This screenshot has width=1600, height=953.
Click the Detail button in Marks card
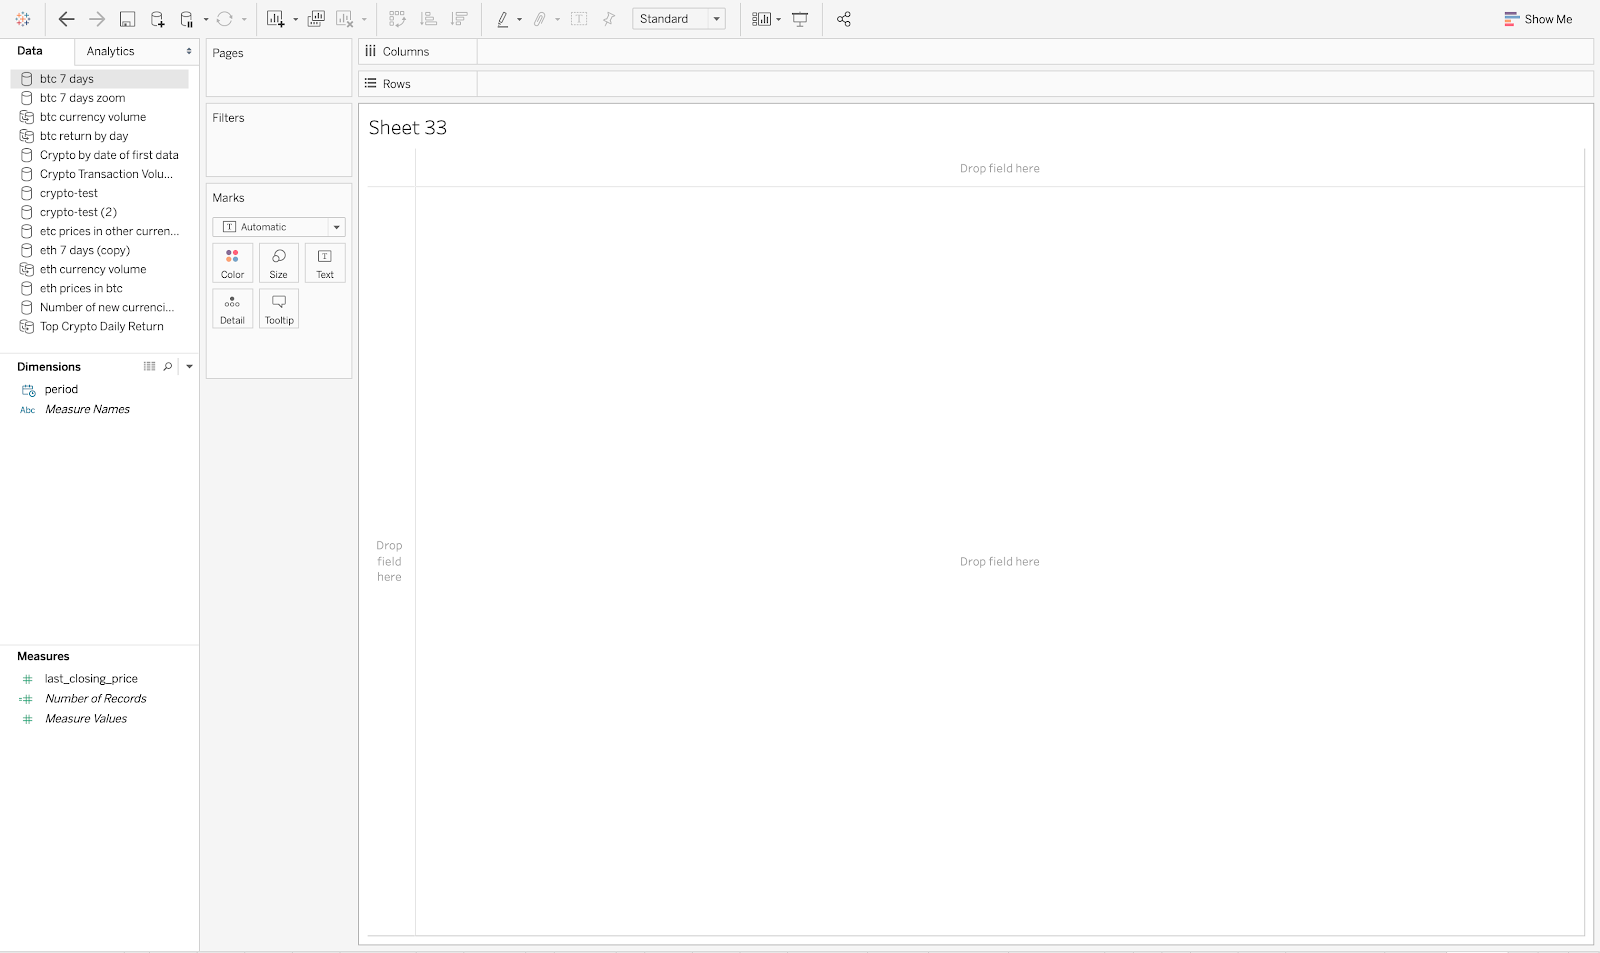point(232,309)
